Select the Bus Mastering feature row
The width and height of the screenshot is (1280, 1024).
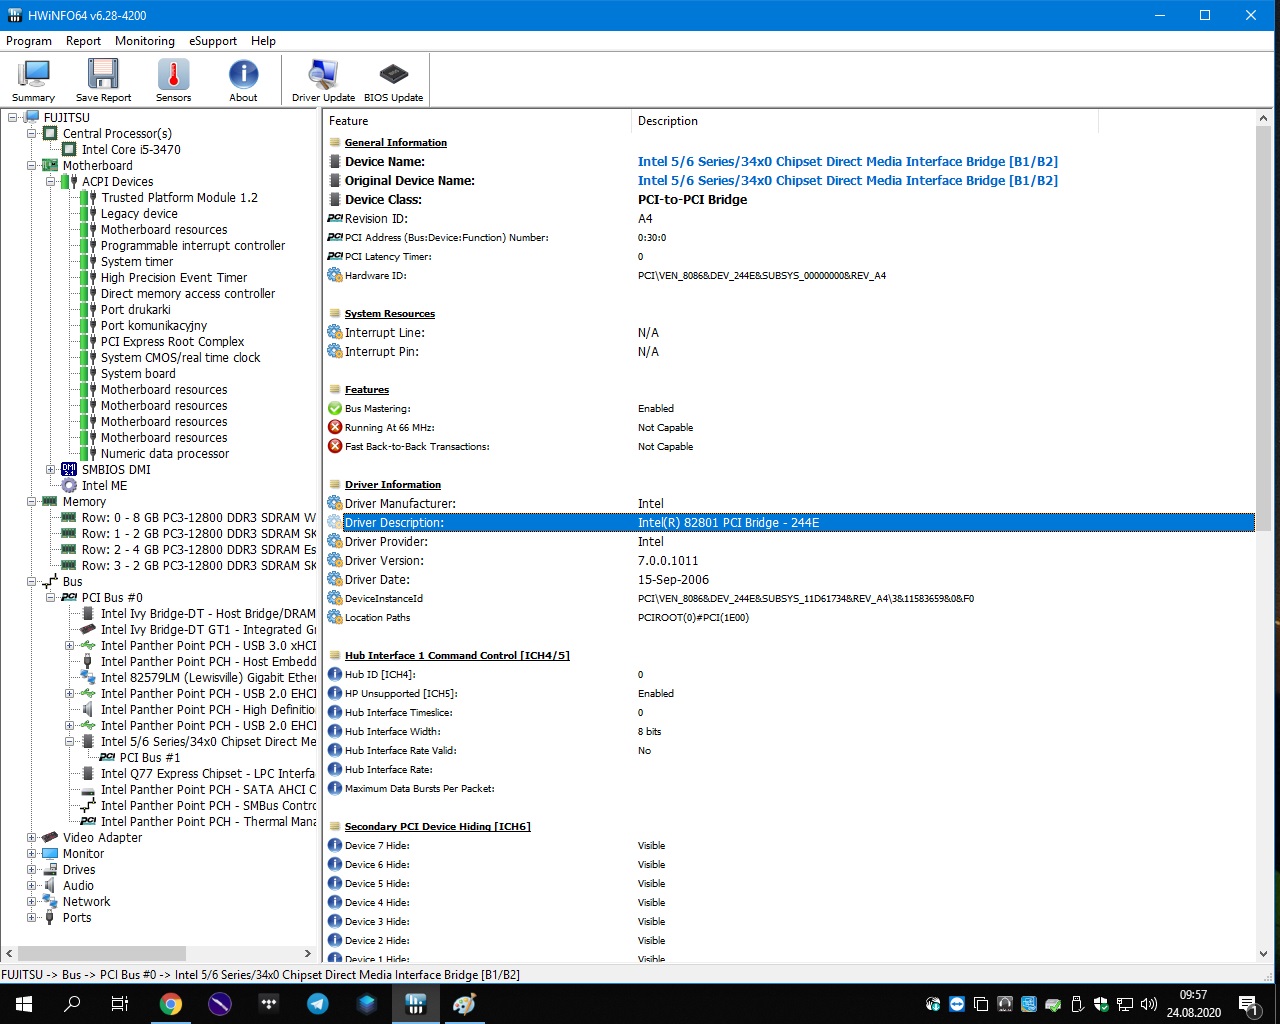(x=790, y=409)
